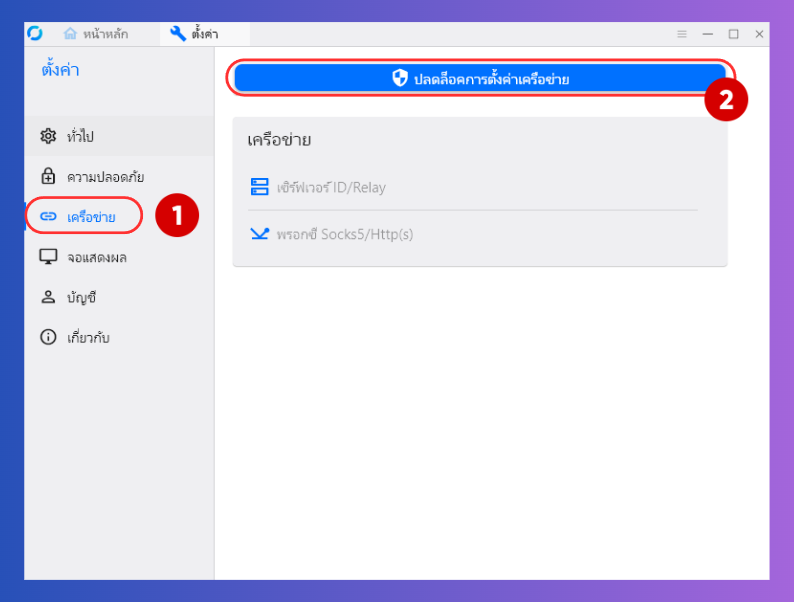Screen dimensions: 794x602
Task: Maximize the window
Action: pyautogui.click(x=733, y=34)
